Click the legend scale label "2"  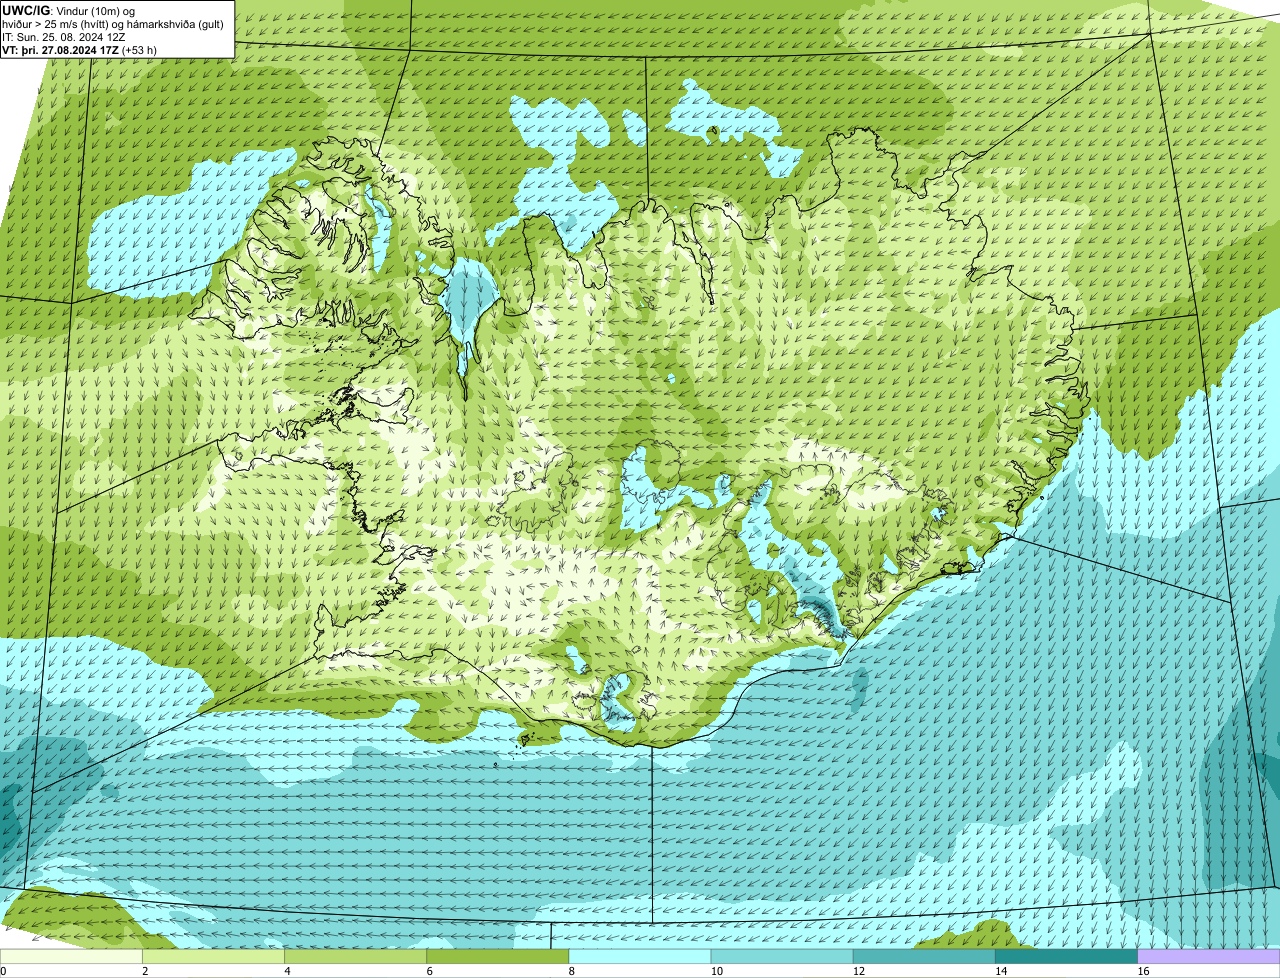tap(145, 971)
